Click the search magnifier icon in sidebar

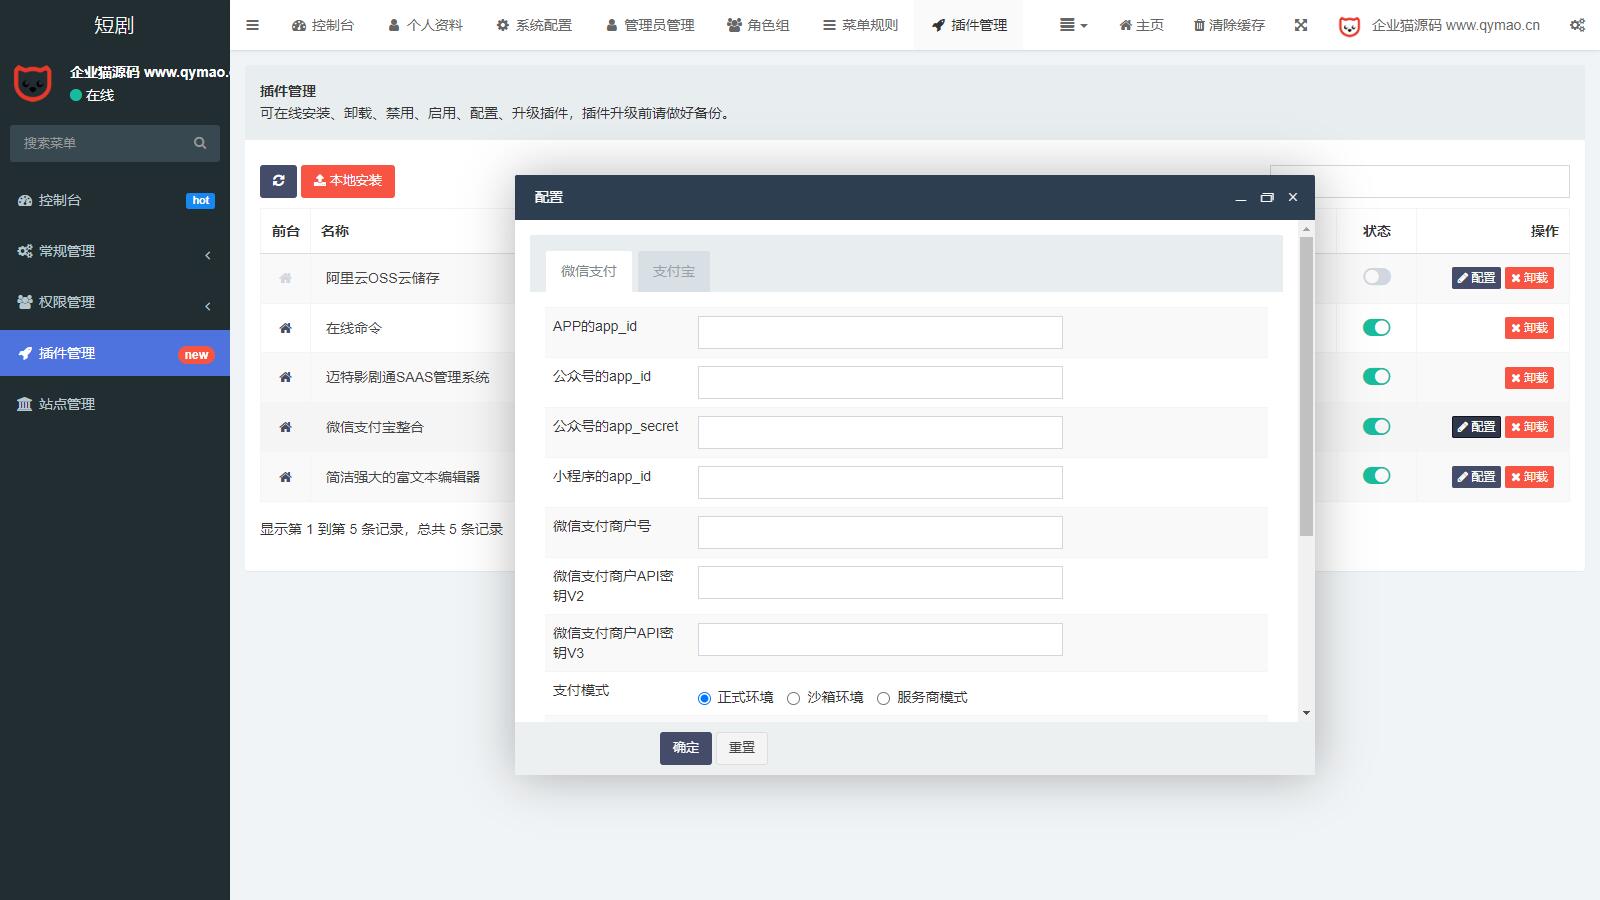point(200,143)
